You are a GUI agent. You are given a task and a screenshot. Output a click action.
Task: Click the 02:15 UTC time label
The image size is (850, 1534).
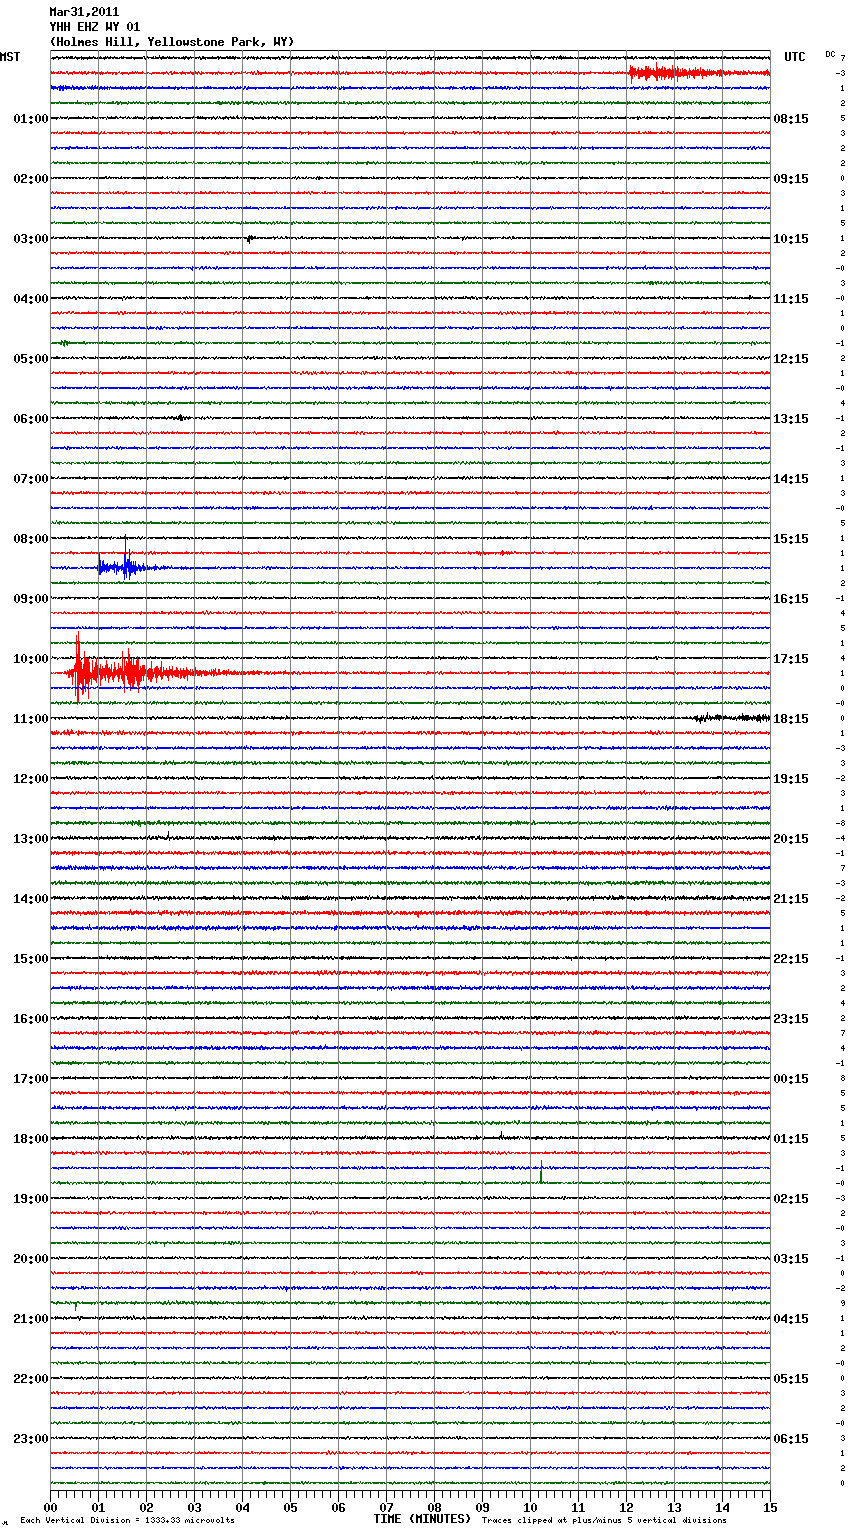pos(791,1199)
